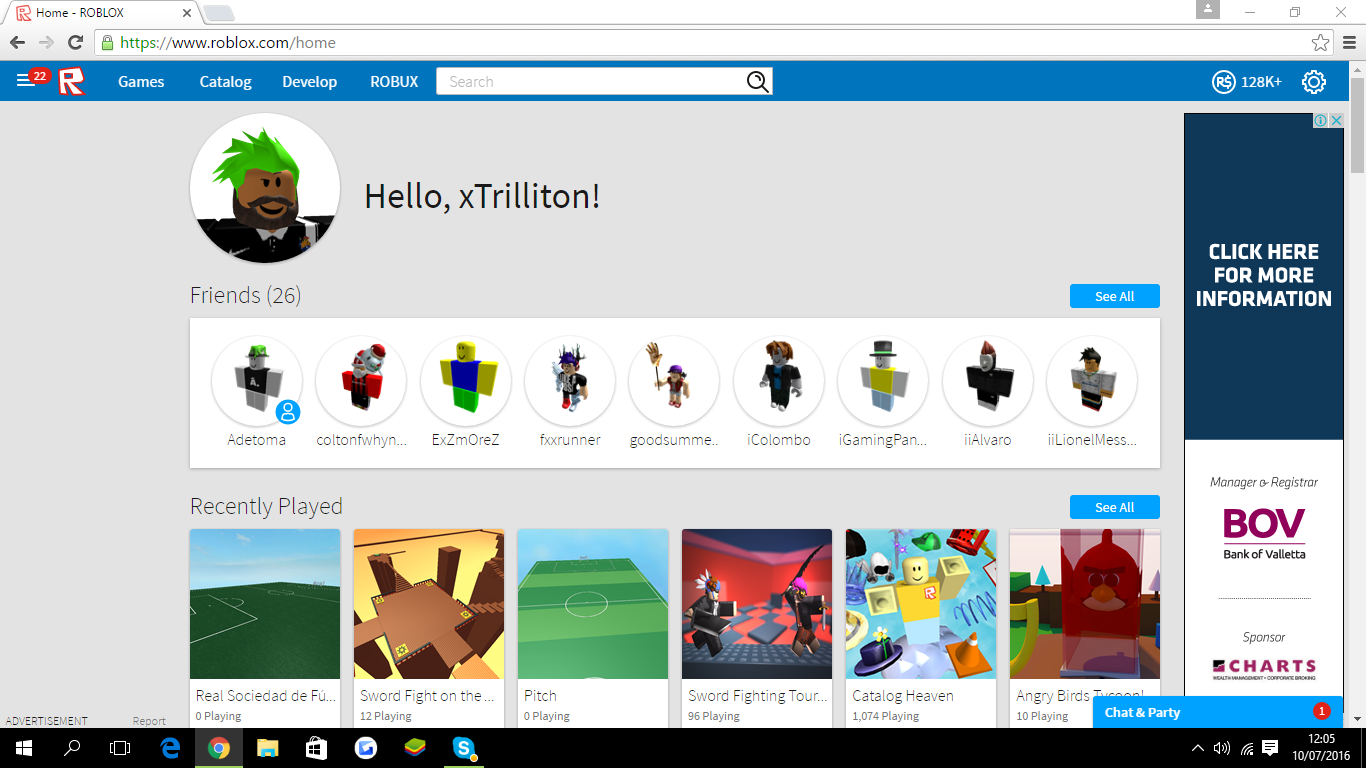Open the Catalog Heaven game
Image resolution: width=1366 pixels, height=768 pixels.
[x=921, y=604]
